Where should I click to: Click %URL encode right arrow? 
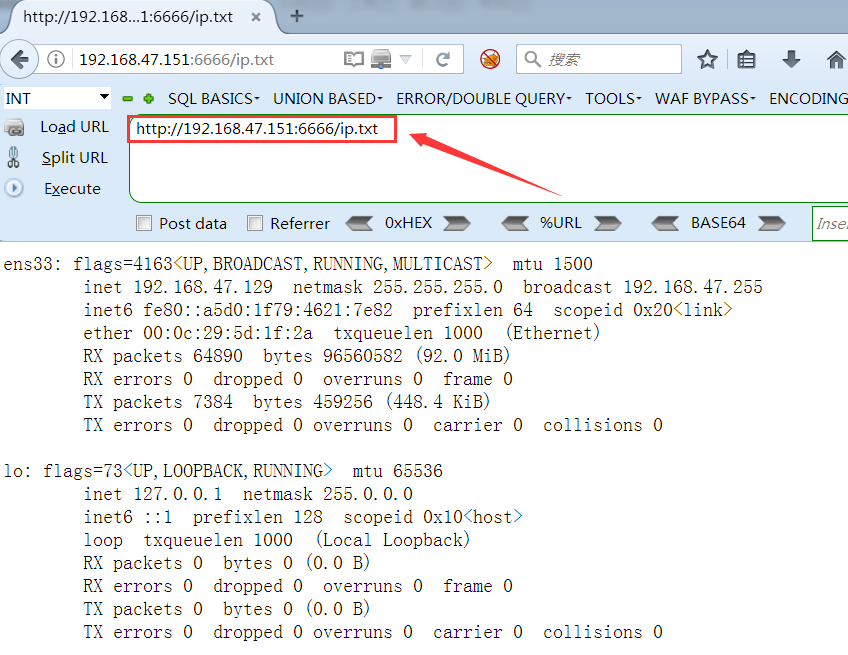click(x=608, y=223)
